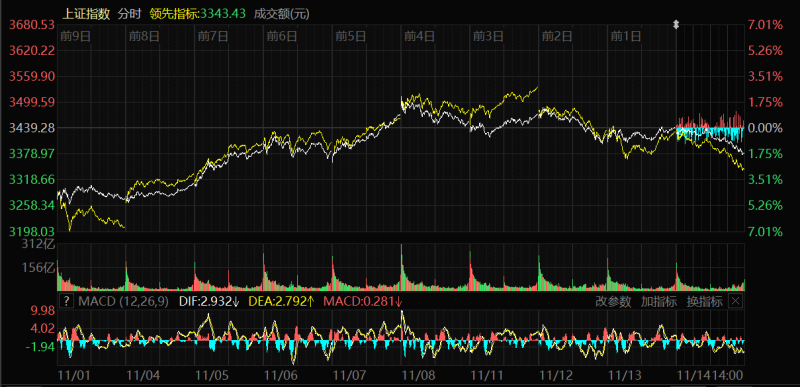Click the DEA:2.792 value
Viewport: 800px width, 387px height.
[x=281, y=301]
